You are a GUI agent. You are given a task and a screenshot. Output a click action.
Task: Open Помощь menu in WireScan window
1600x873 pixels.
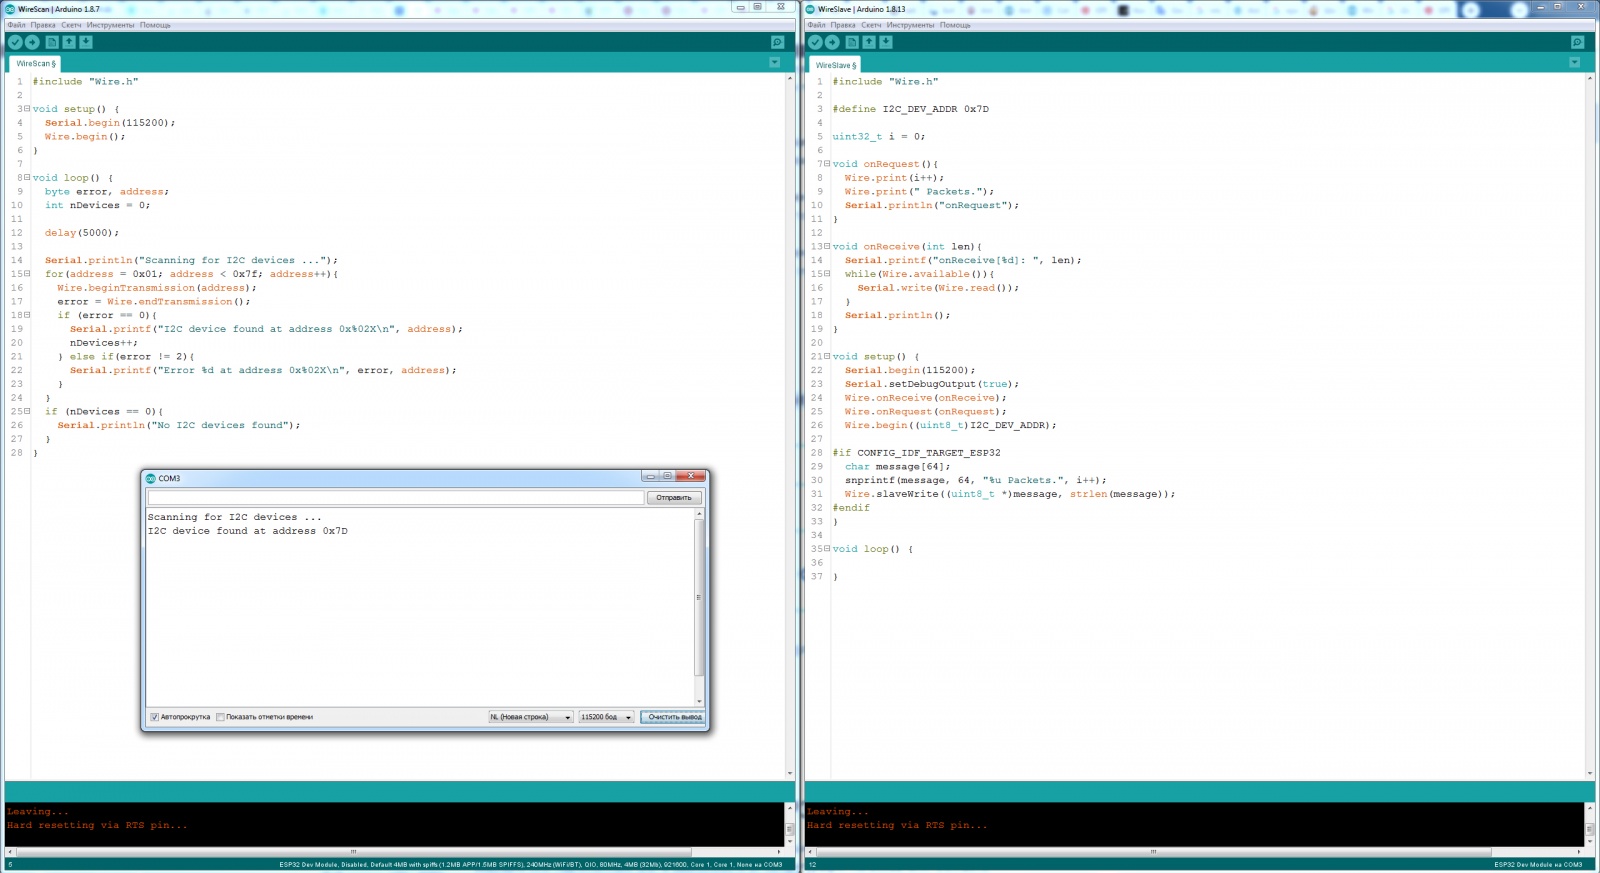pyautogui.click(x=155, y=25)
